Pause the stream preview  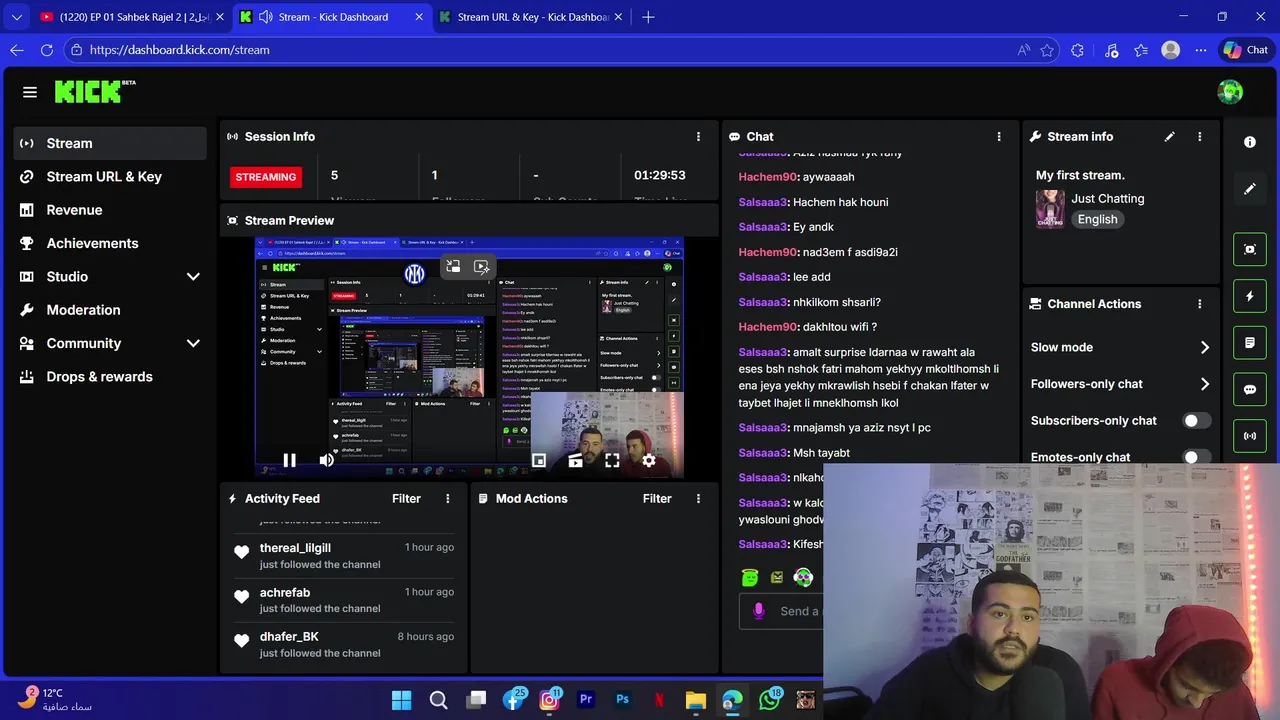289,460
